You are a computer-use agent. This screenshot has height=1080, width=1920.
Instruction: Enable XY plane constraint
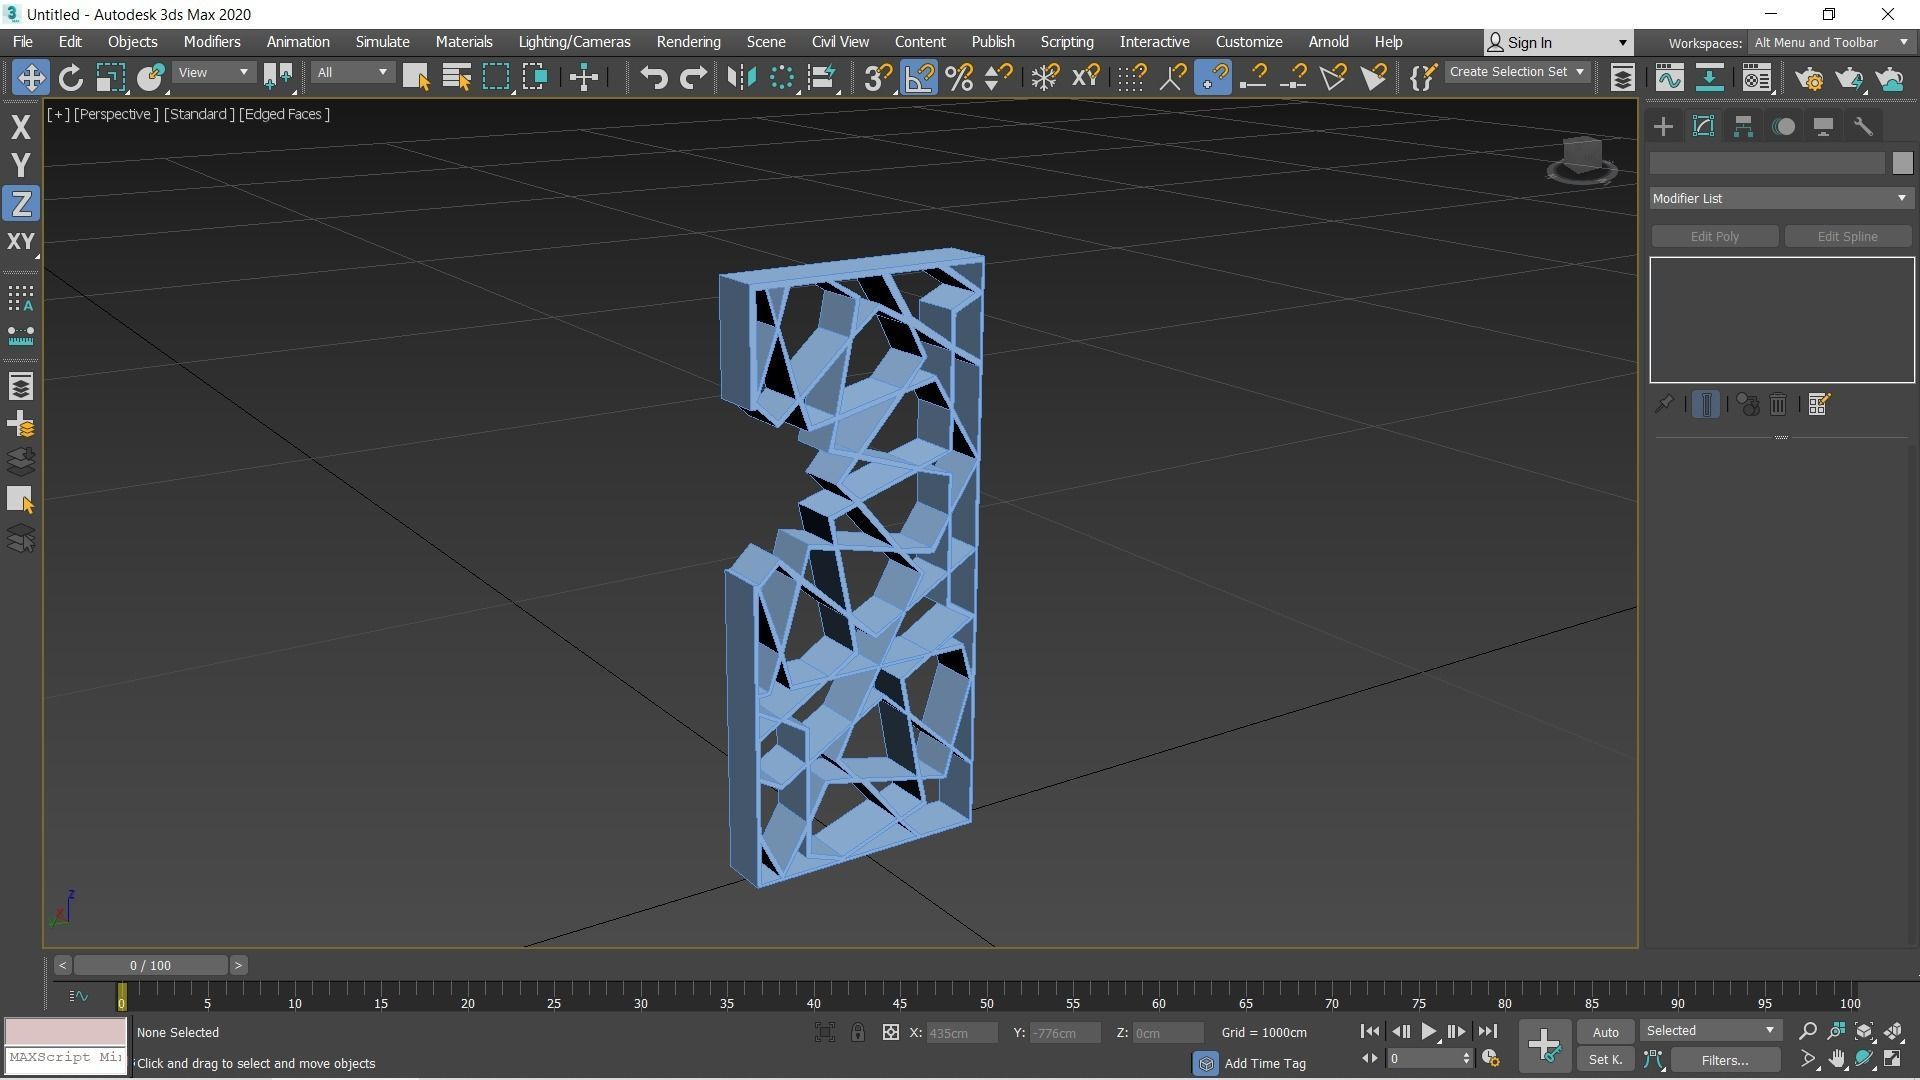click(x=21, y=242)
